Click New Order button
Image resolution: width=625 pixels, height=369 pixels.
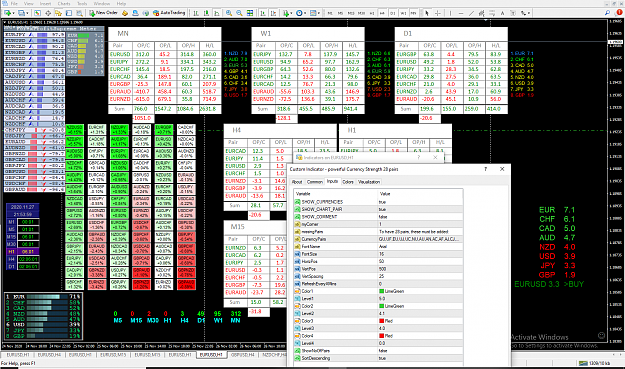104,13
